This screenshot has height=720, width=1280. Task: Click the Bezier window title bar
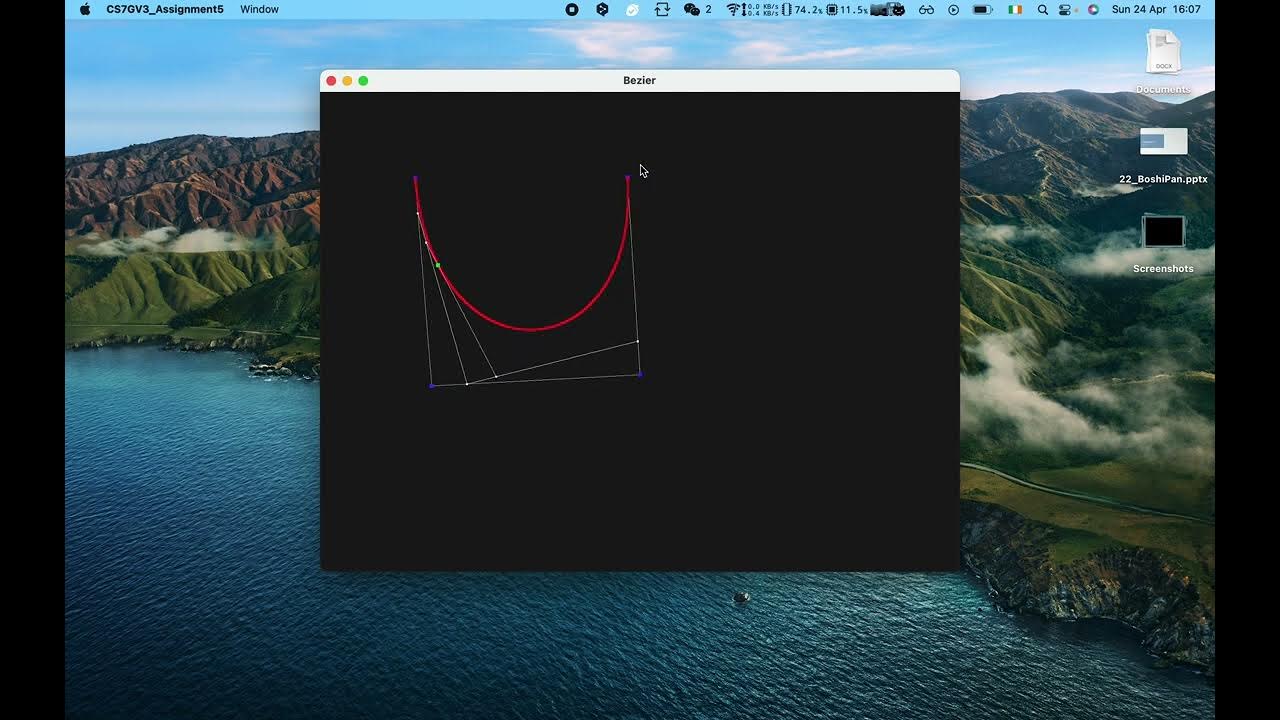(x=640, y=80)
